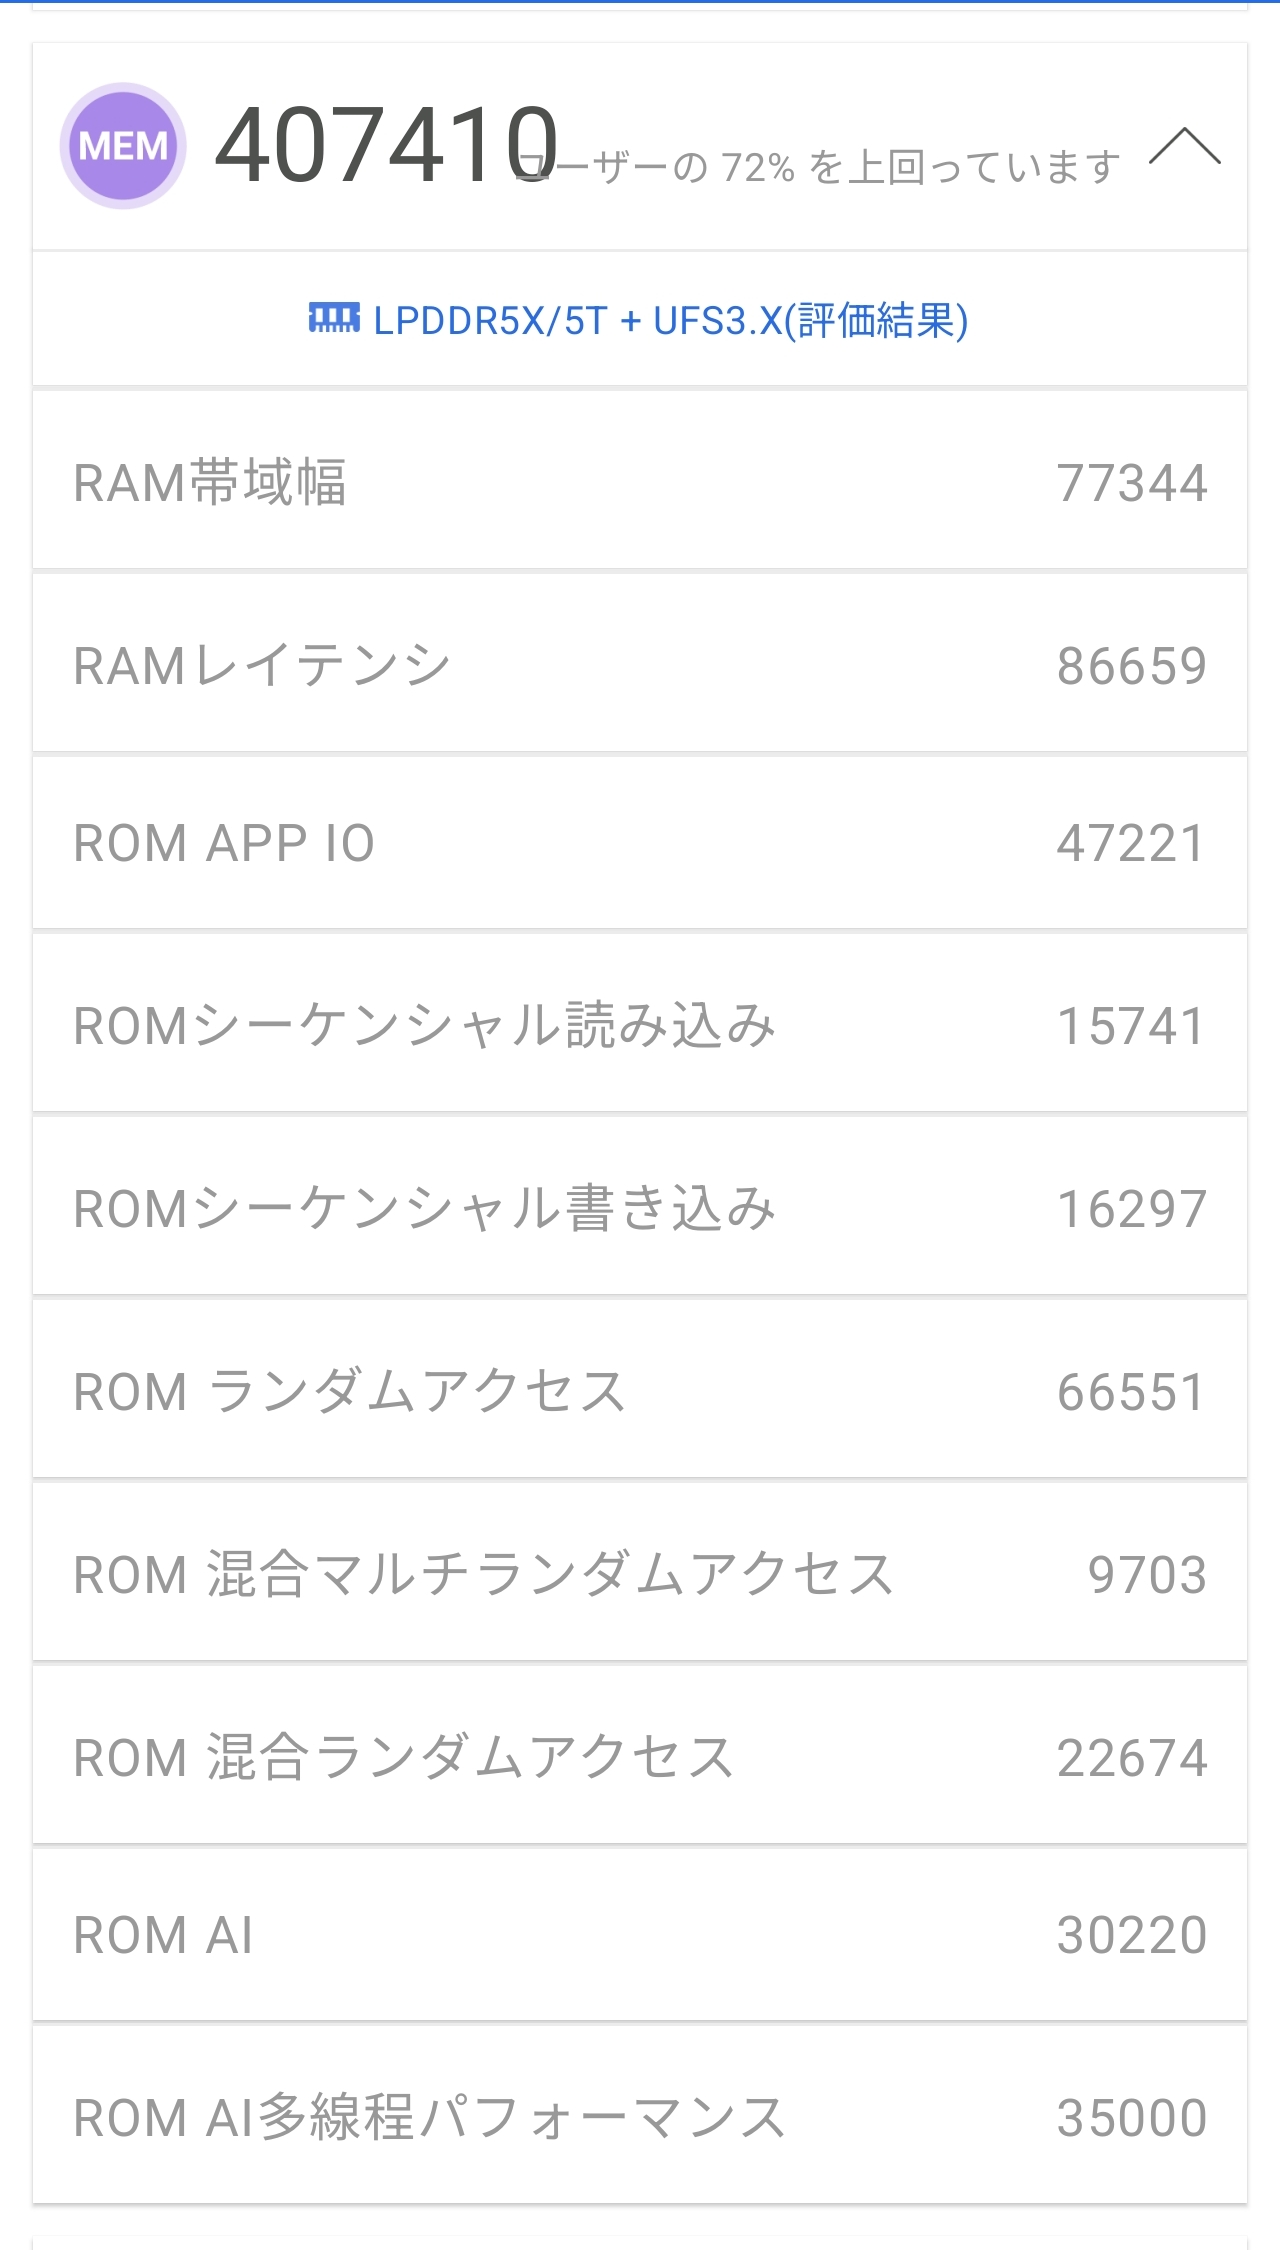
Task: Open the LPDDR5X/5T + UFS3.X evaluation link
Action: pos(670,321)
